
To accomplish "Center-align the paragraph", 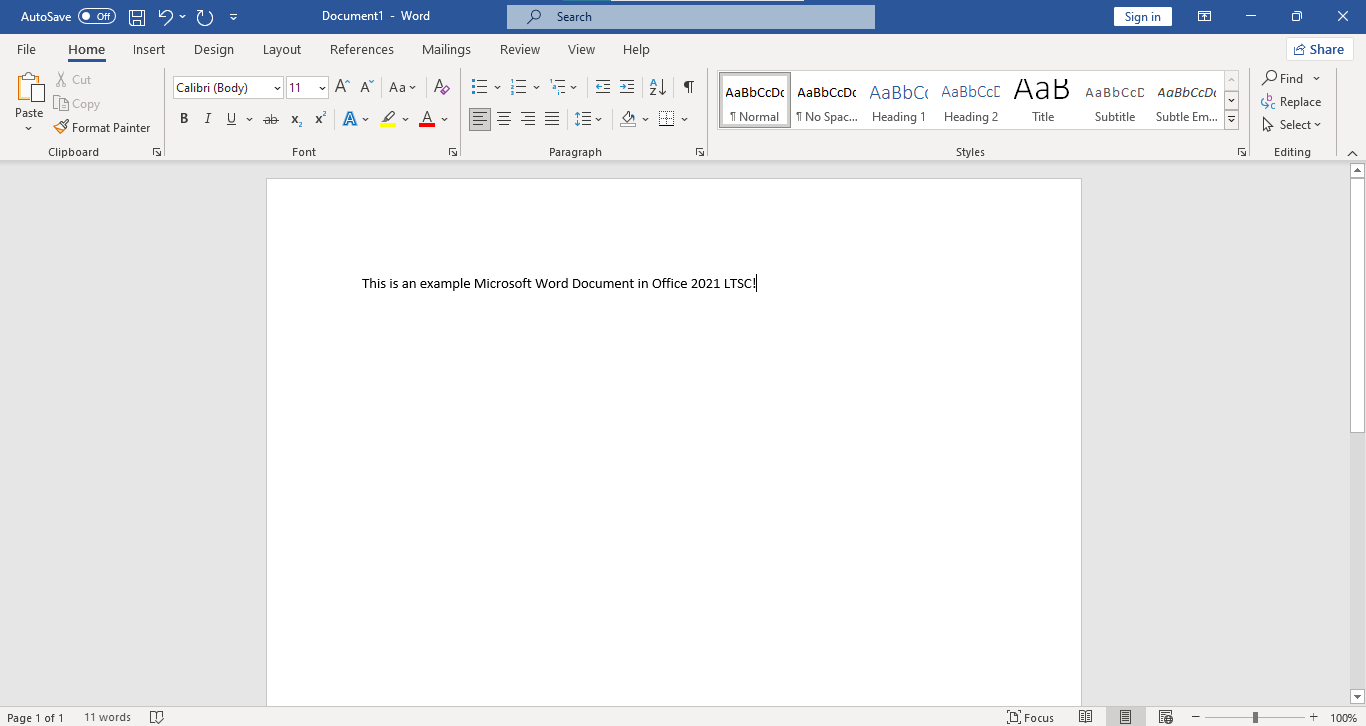I will point(504,119).
